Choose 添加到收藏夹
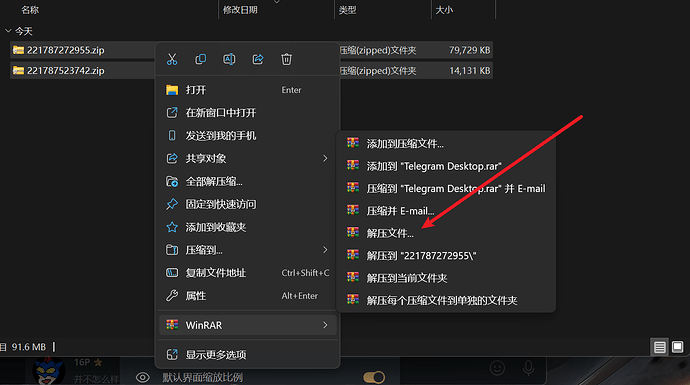Image resolution: width=690 pixels, height=385 pixels. (x=248, y=227)
